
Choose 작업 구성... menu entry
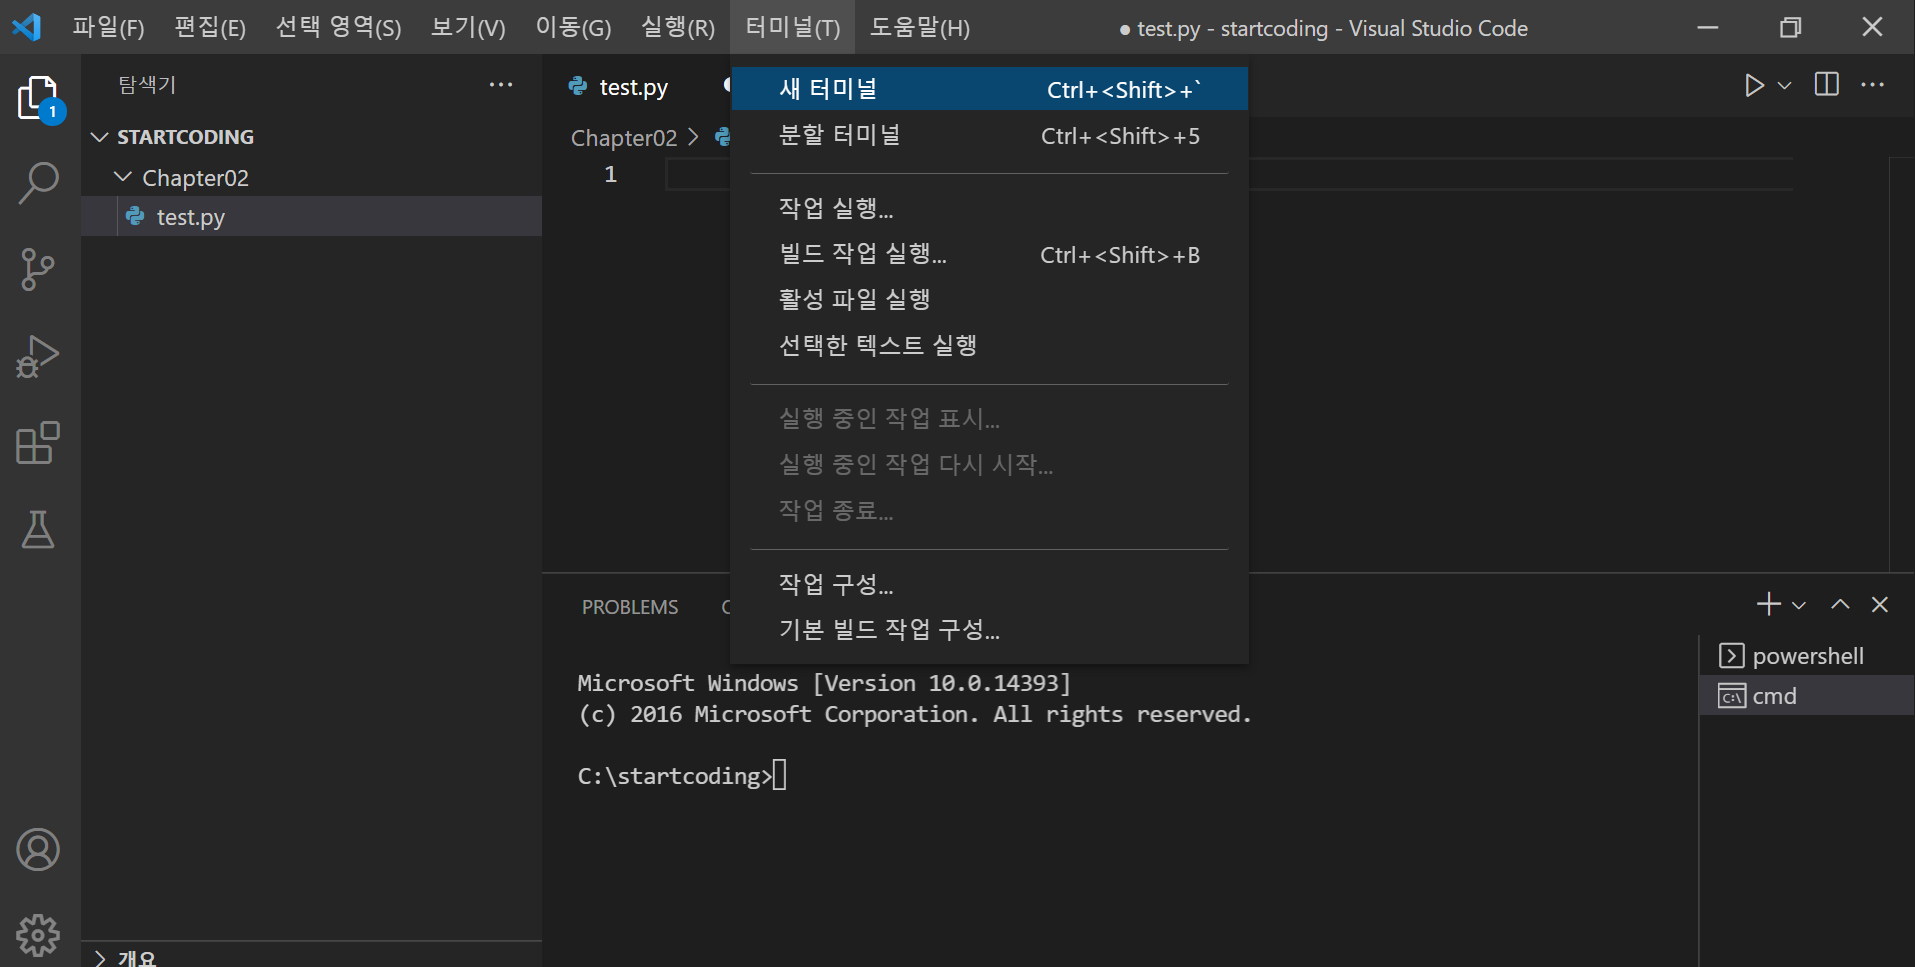[x=989, y=584]
